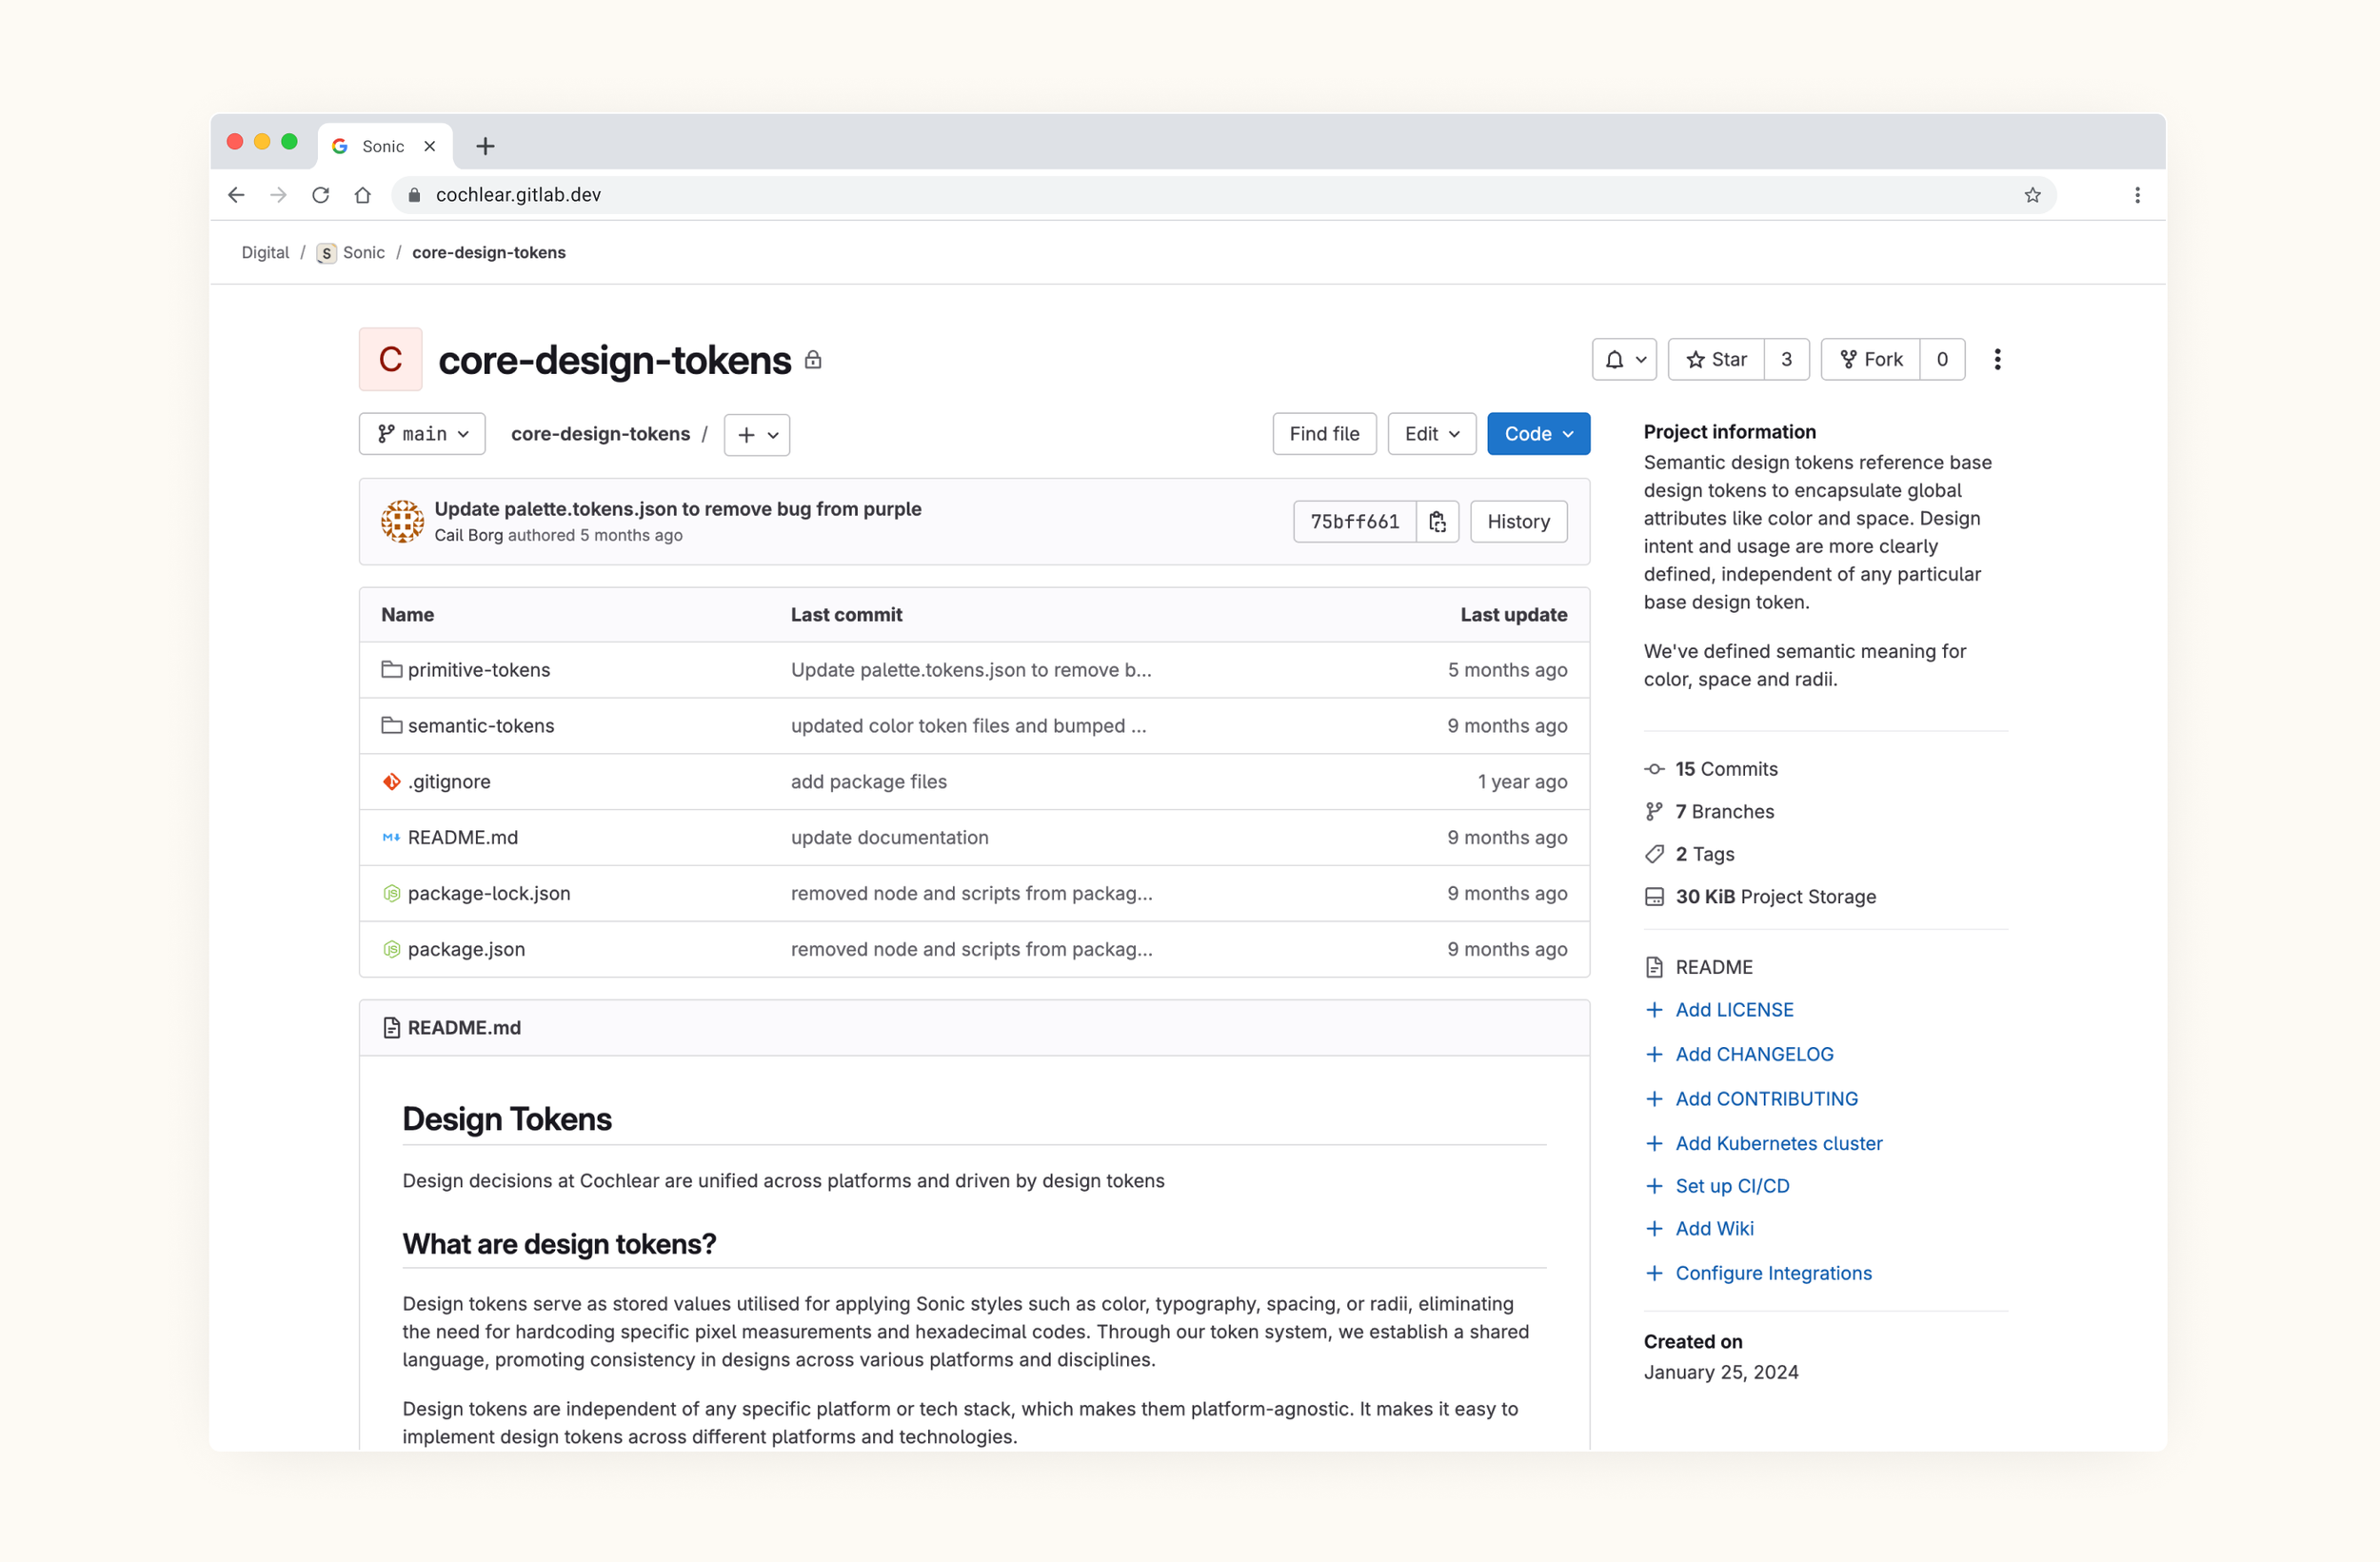Click the 75bff661 commit SHA field
This screenshot has height=1562, width=2380.
pyautogui.click(x=1353, y=521)
